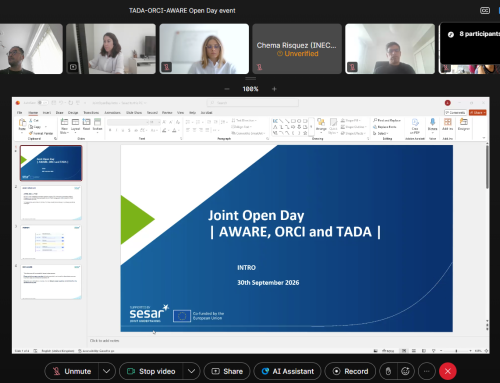Switch to the Review ribbon tab

point(167,113)
